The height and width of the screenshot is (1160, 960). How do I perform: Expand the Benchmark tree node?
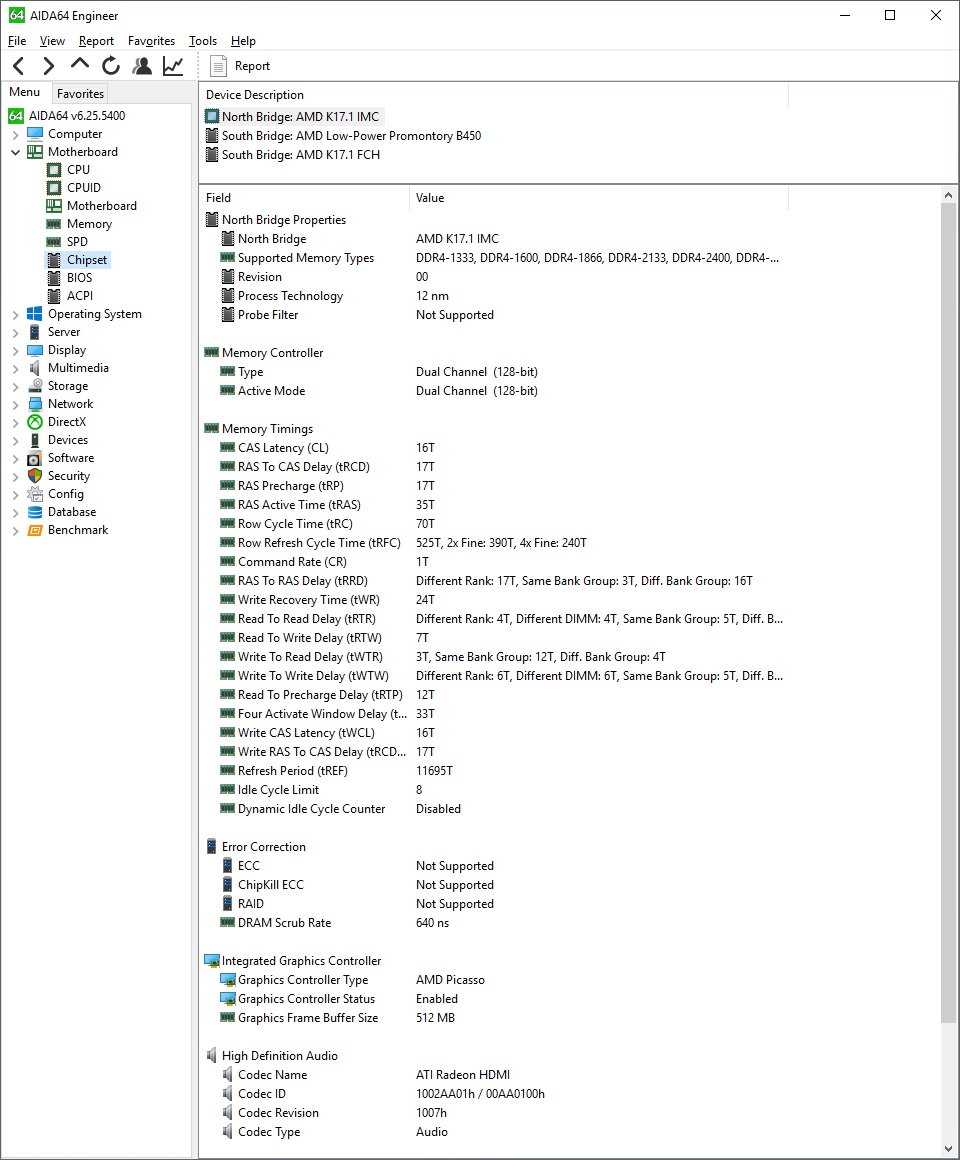[x=15, y=530]
